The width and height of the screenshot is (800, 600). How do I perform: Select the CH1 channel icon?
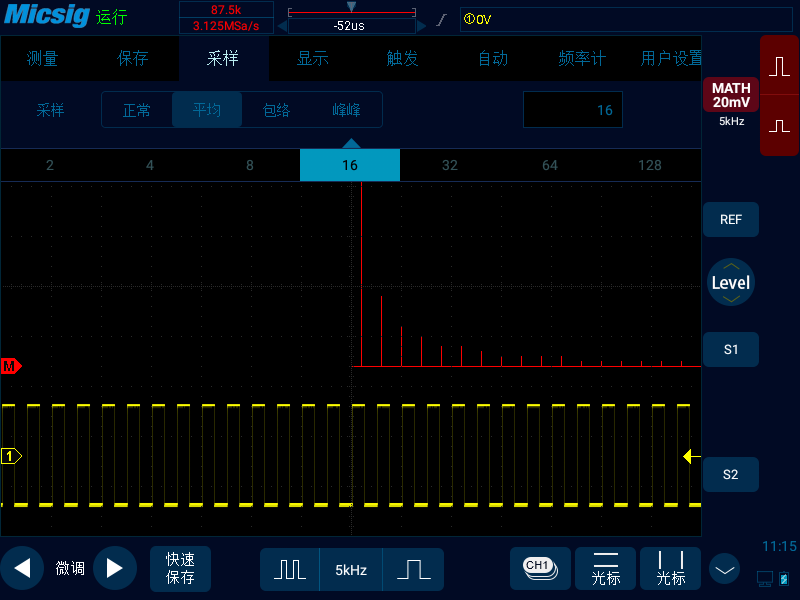pyautogui.click(x=540, y=568)
